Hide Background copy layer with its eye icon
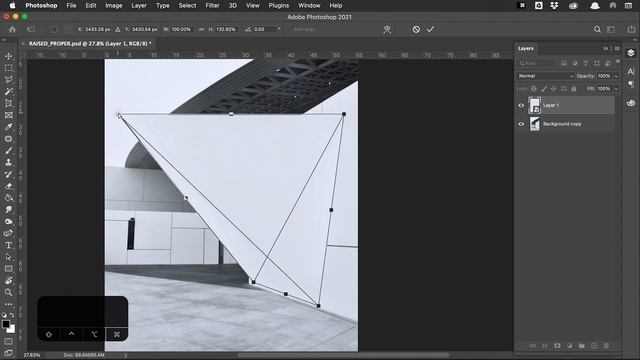The width and height of the screenshot is (640, 360). pyautogui.click(x=521, y=124)
